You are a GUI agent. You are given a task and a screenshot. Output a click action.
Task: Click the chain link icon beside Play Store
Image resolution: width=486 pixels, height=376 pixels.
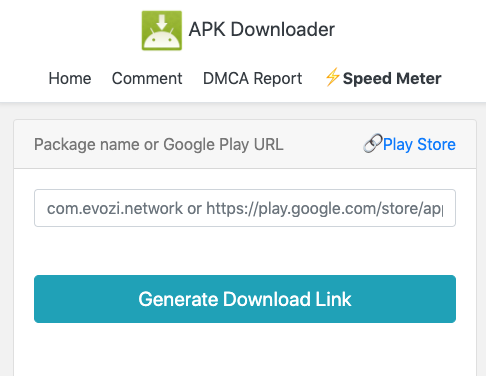point(372,144)
